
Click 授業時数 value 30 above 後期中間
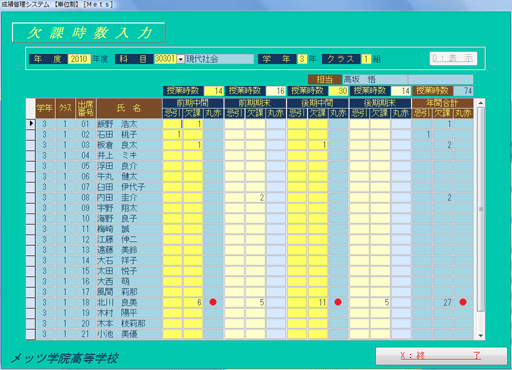click(338, 91)
